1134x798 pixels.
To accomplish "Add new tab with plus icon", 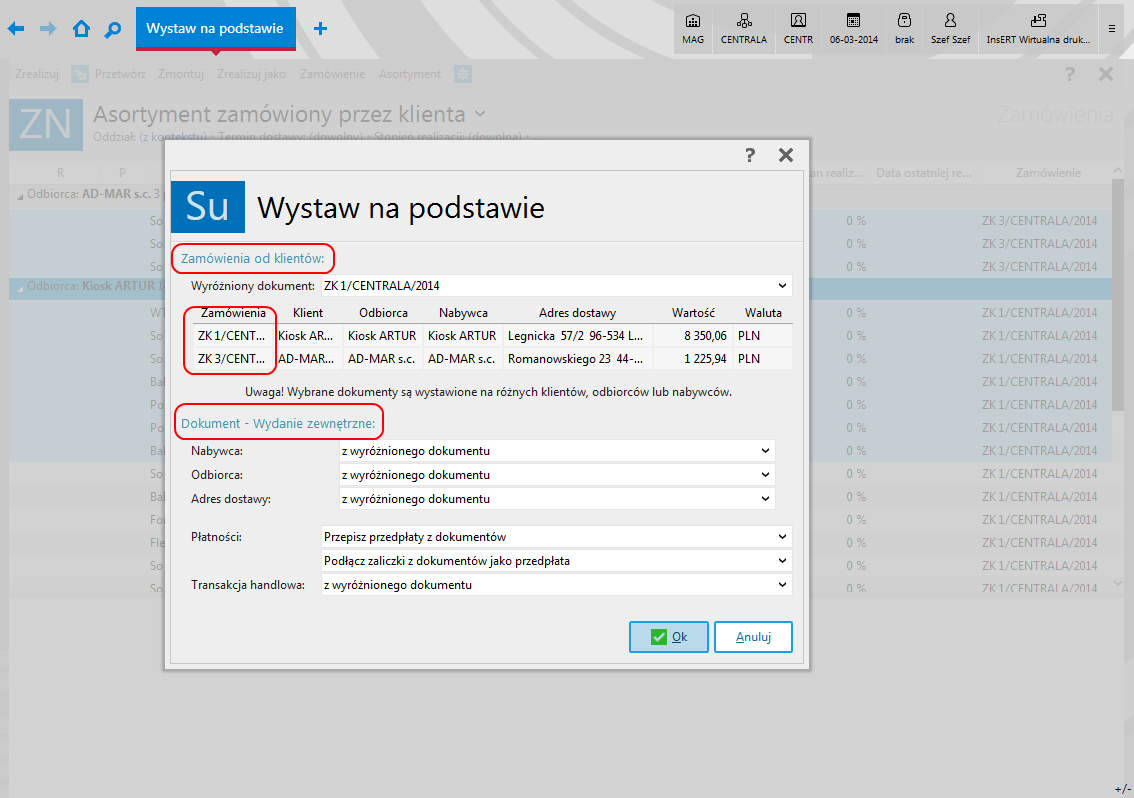I will [320, 29].
